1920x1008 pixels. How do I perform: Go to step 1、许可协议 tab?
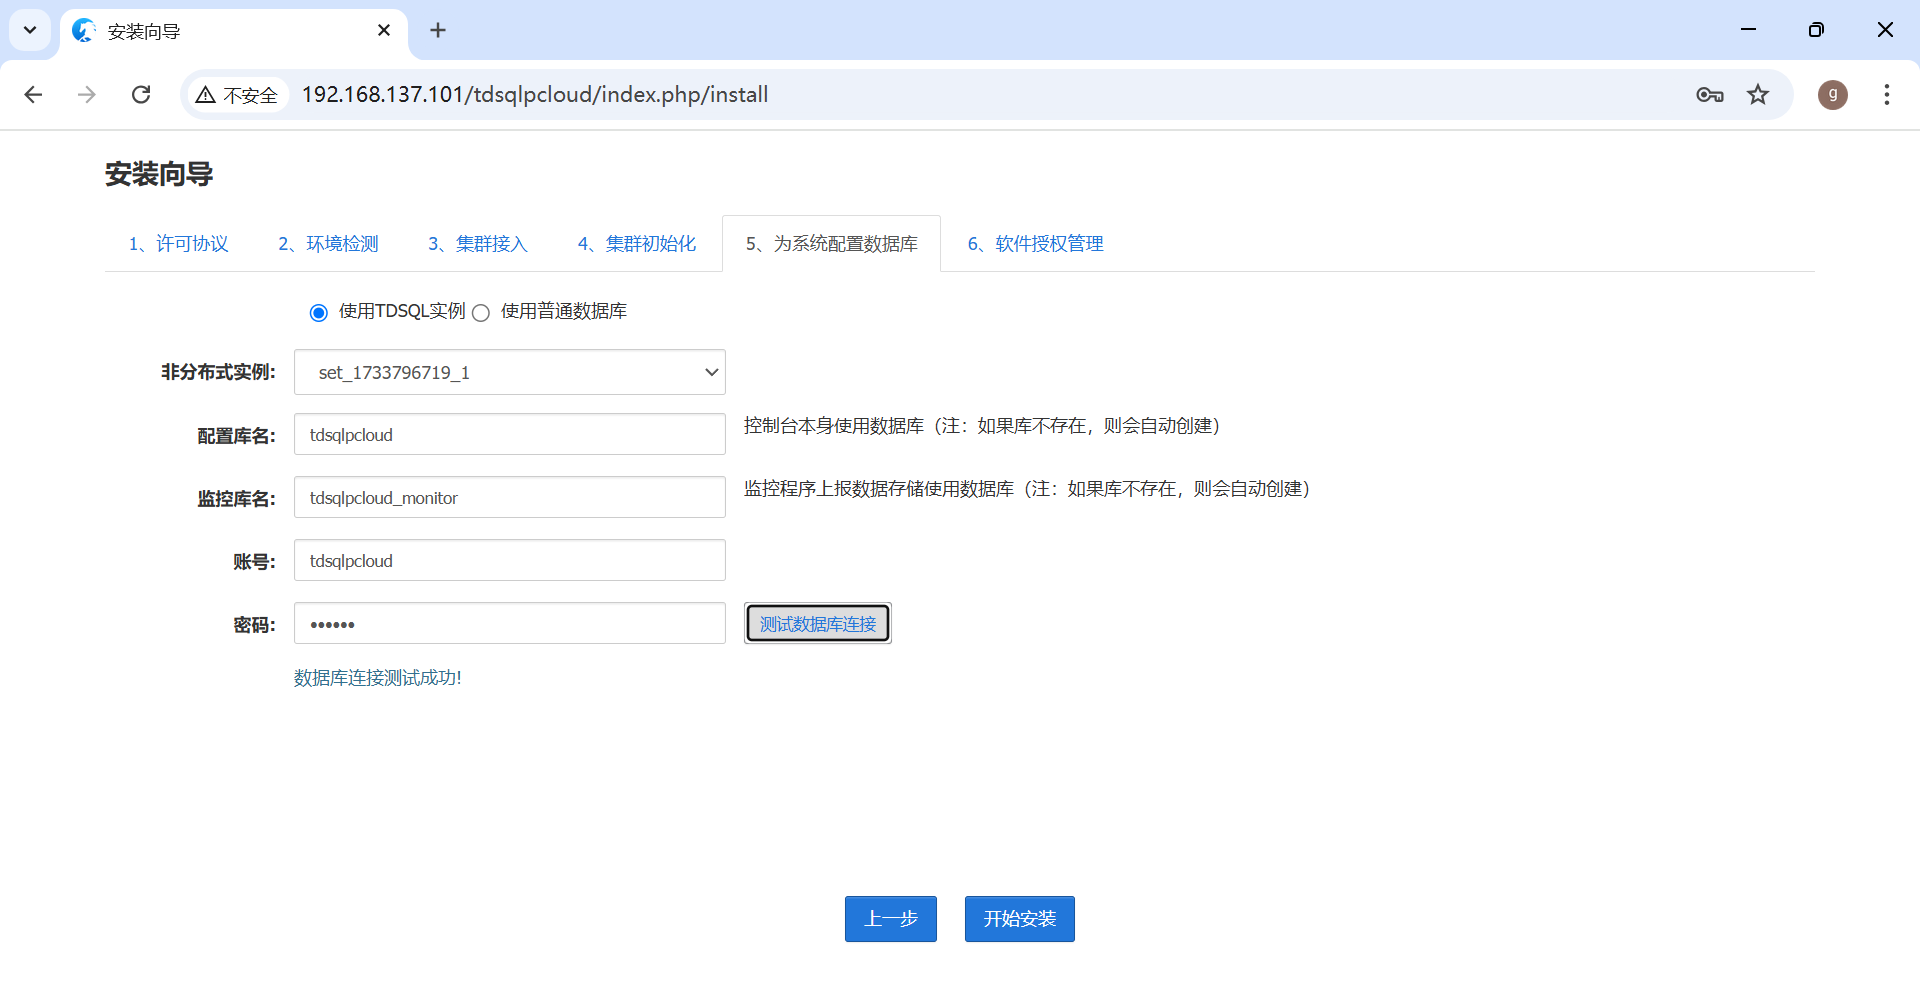pyautogui.click(x=179, y=244)
